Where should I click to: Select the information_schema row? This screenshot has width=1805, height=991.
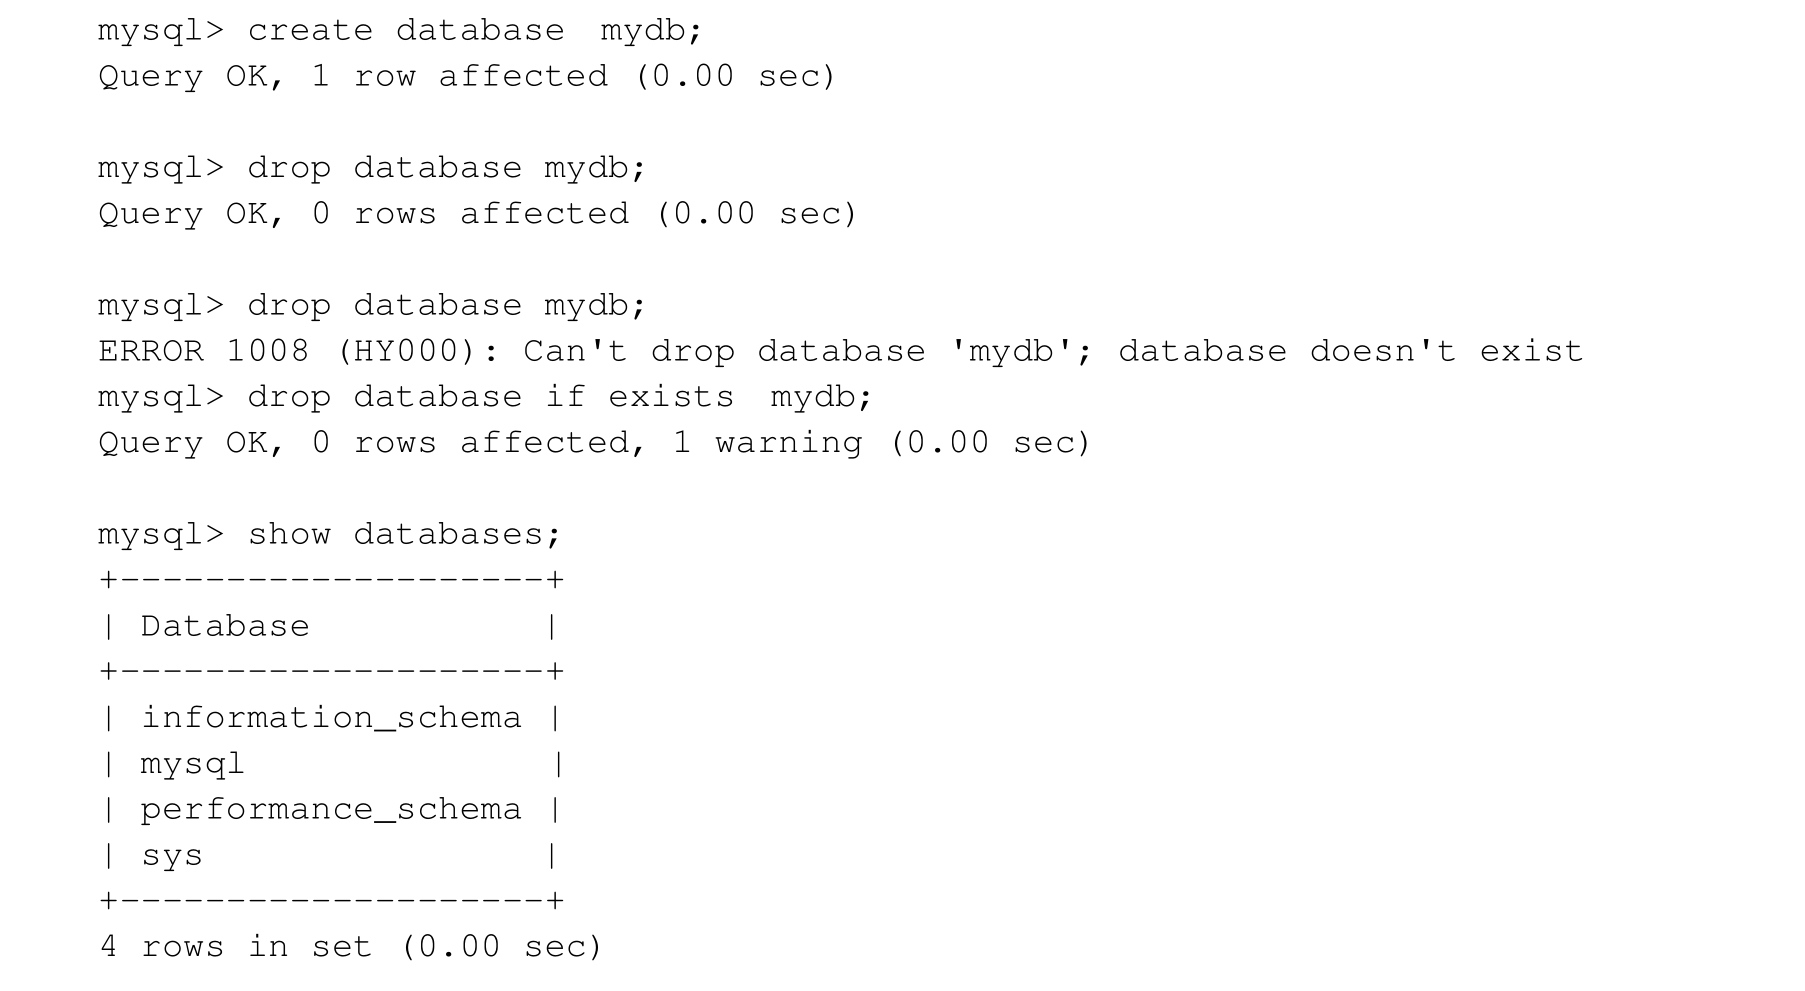pyautogui.click(x=331, y=718)
